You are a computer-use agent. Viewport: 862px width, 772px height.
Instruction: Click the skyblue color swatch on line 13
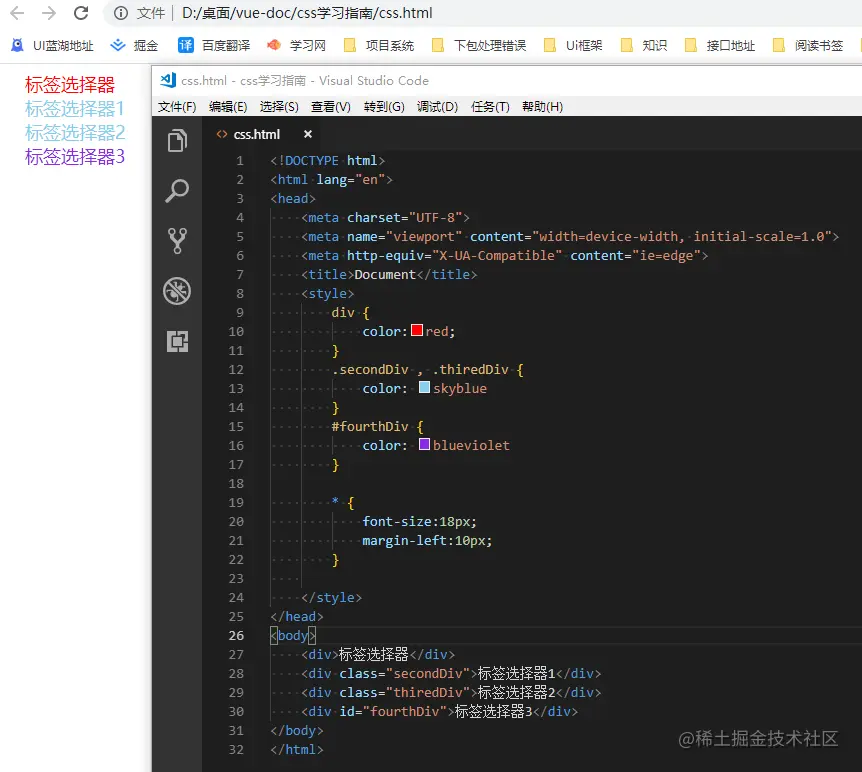tap(424, 388)
